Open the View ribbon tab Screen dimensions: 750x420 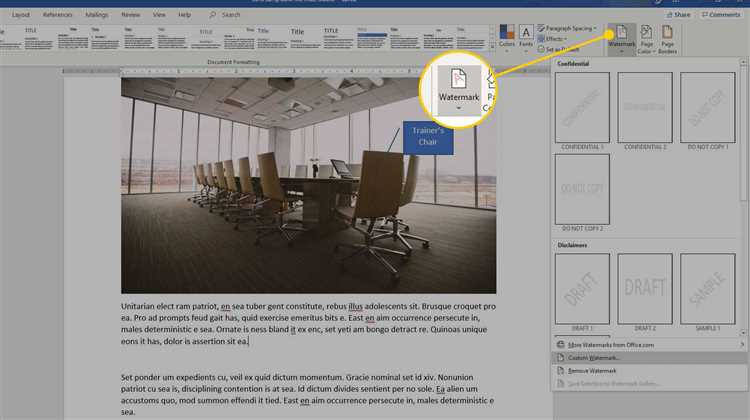click(159, 15)
